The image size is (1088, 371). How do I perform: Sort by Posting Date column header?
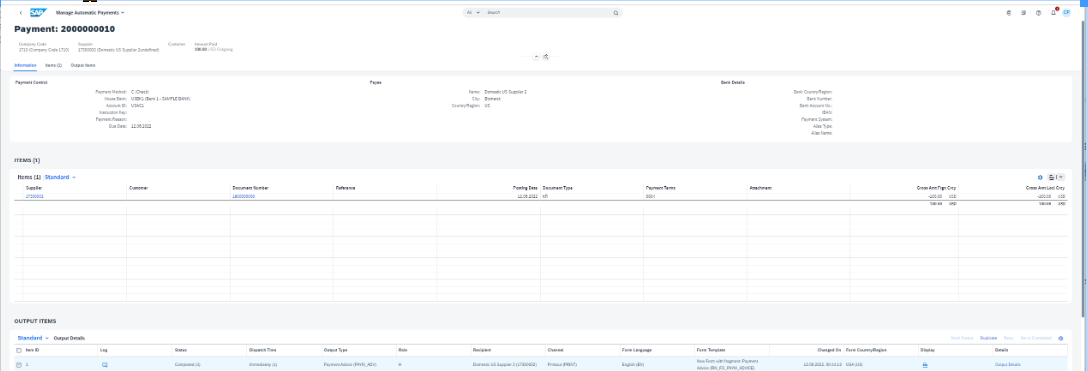coord(525,188)
